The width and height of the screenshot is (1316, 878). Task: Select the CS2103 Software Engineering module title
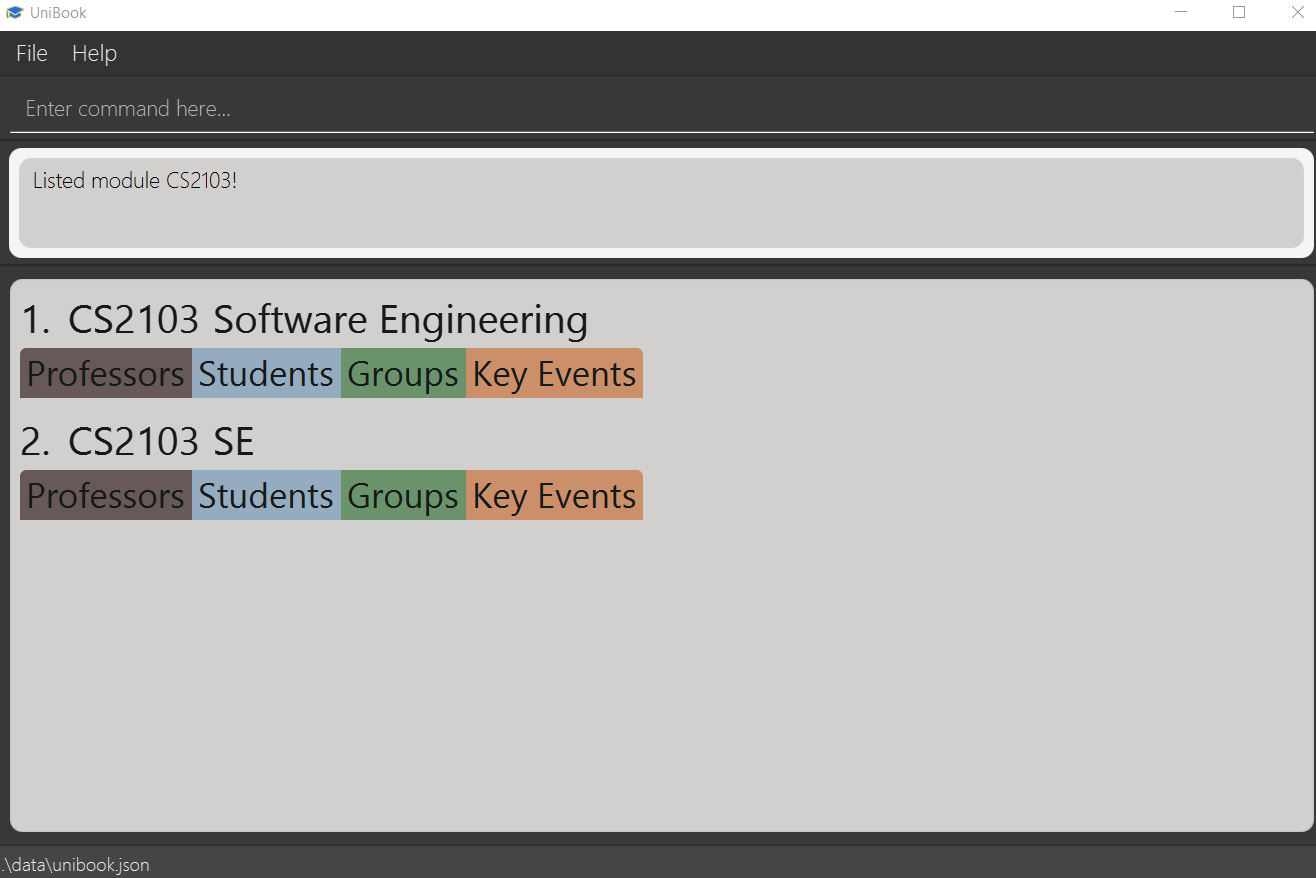(x=328, y=320)
